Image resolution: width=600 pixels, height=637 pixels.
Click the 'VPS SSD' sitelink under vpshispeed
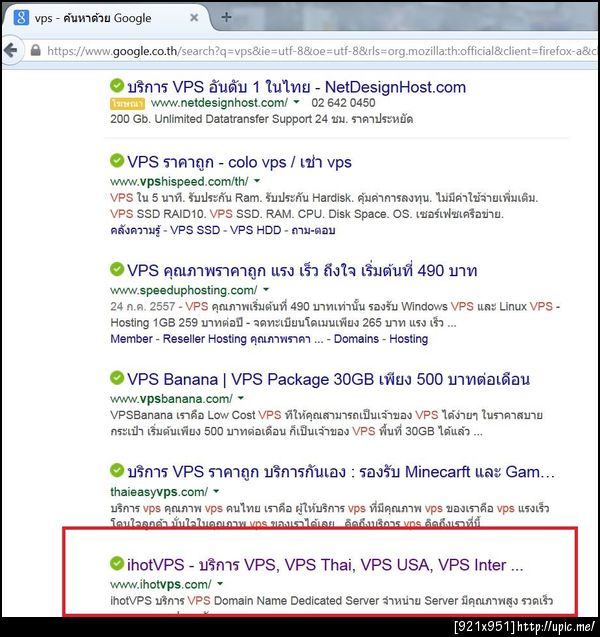(x=195, y=230)
